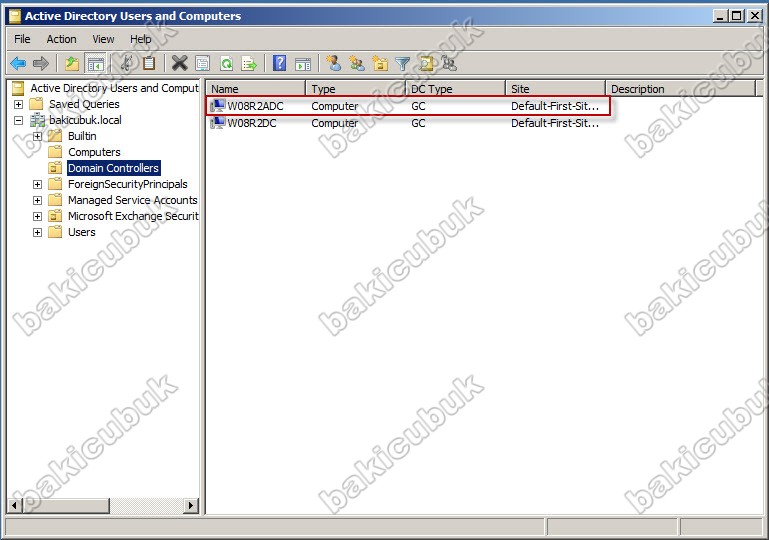The image size is (769, 540).
Task: Click the Back arrow in toolbar
Action: coord(18,63)
